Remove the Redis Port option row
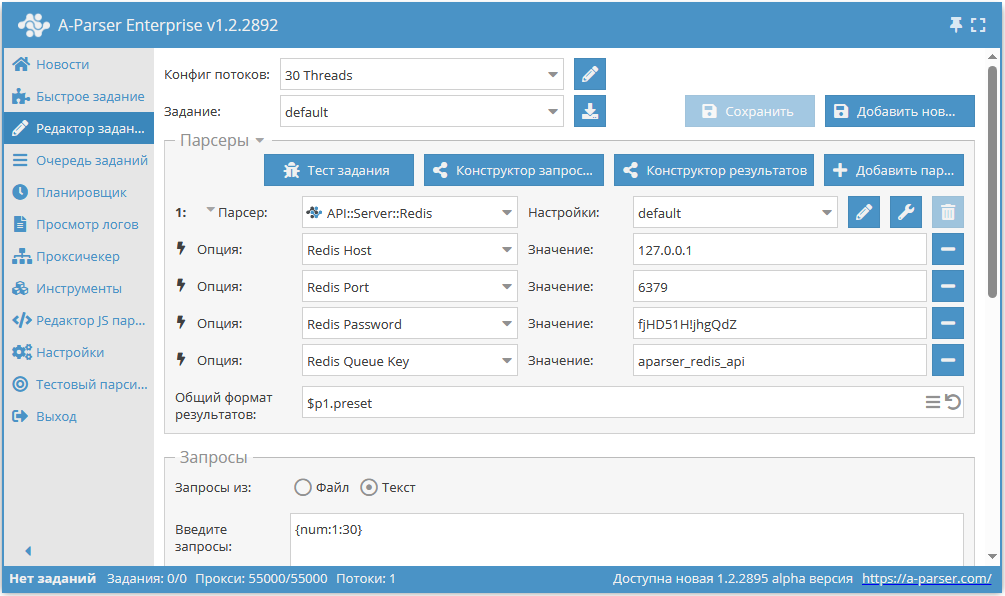This screenshot has height=596, width=1005. click(x=948, y=286)
